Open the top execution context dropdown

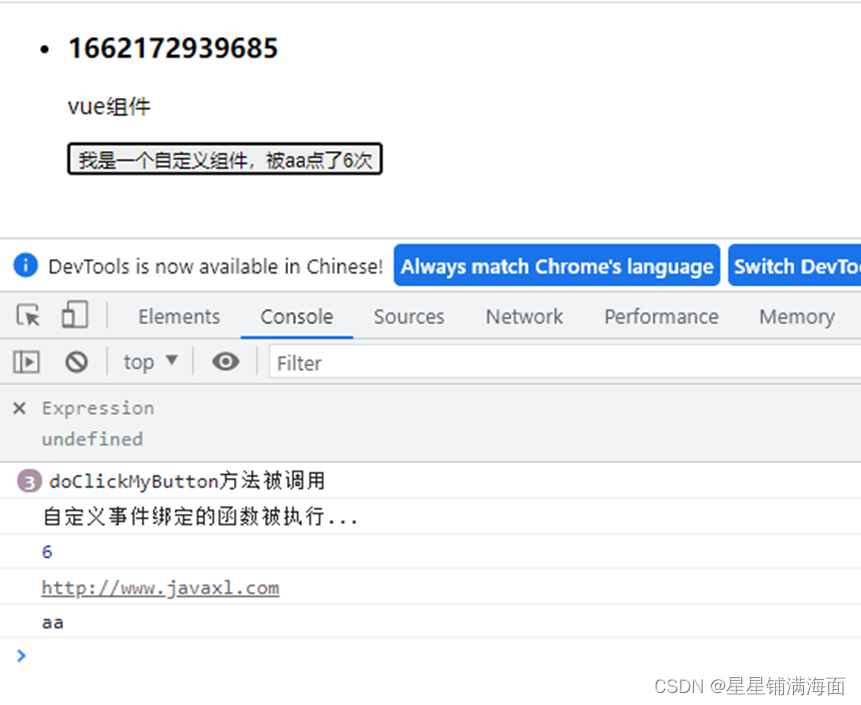click(x=149, y=361)
